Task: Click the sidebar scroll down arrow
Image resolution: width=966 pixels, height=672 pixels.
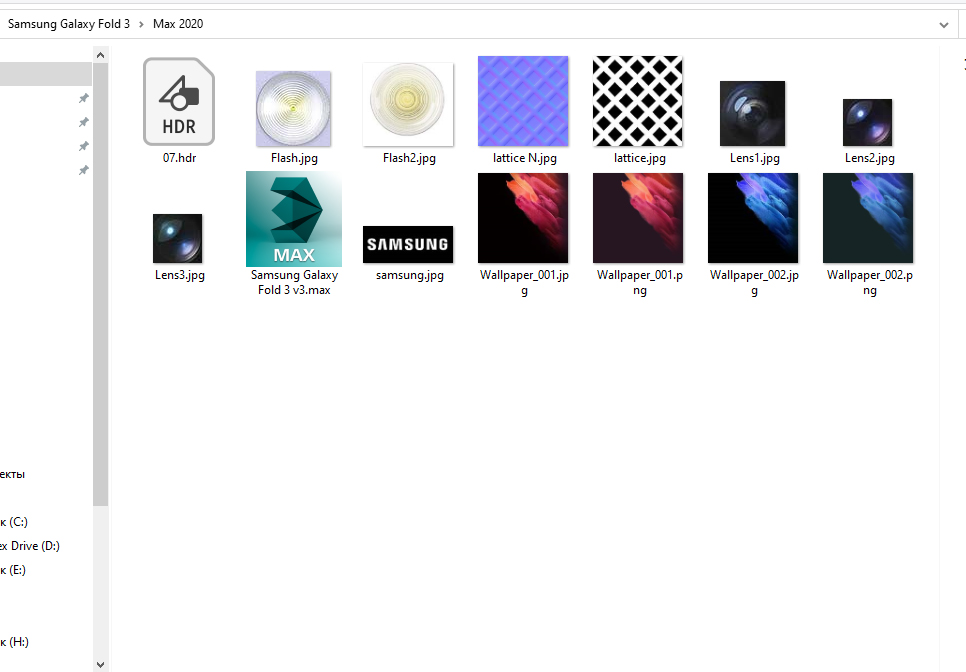Action: coord(100,665)
